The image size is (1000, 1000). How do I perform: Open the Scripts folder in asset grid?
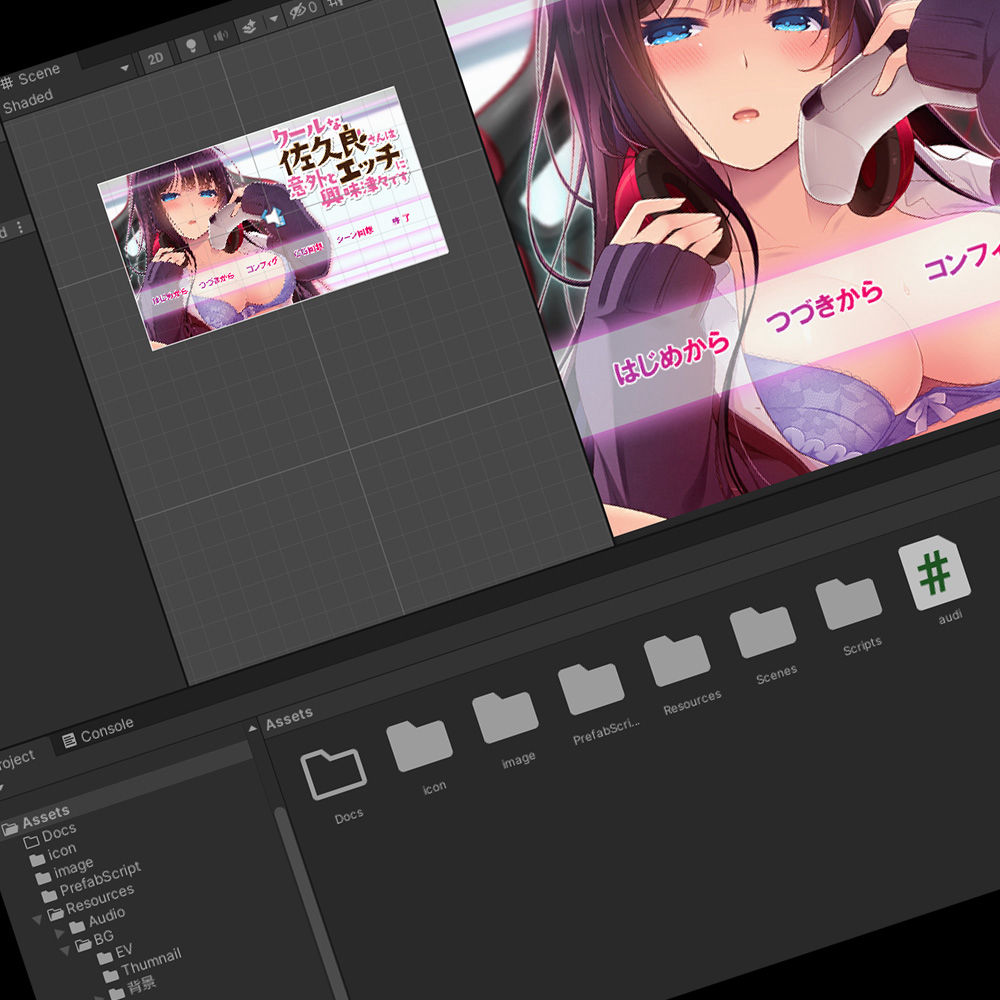(848, 603)
